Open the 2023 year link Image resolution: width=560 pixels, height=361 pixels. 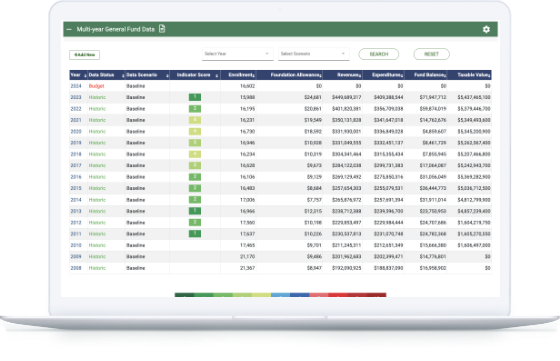click(x=76, y=97)
